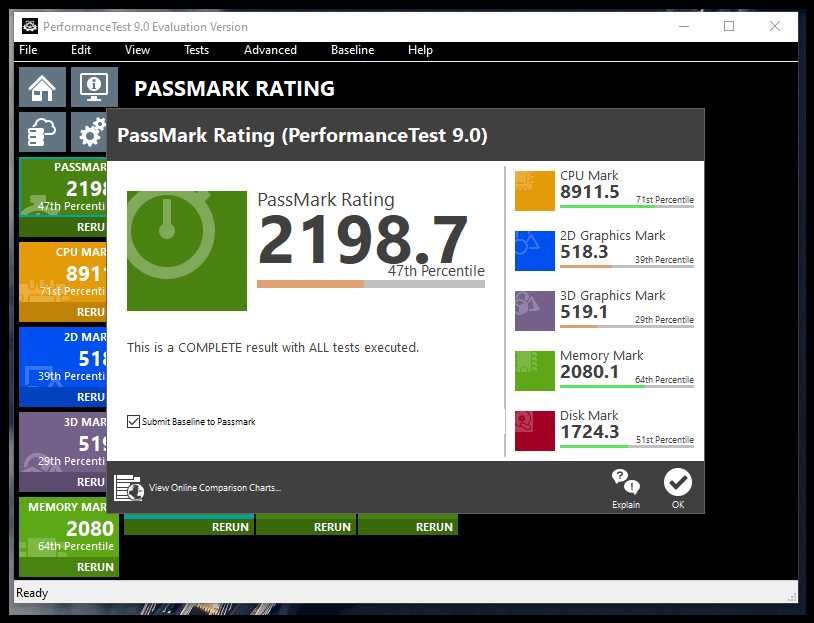Confirm with the OK checkmark icon
The width and height of the screenshot is (814, 623).
pyautogui.click(x=678, y=482)
